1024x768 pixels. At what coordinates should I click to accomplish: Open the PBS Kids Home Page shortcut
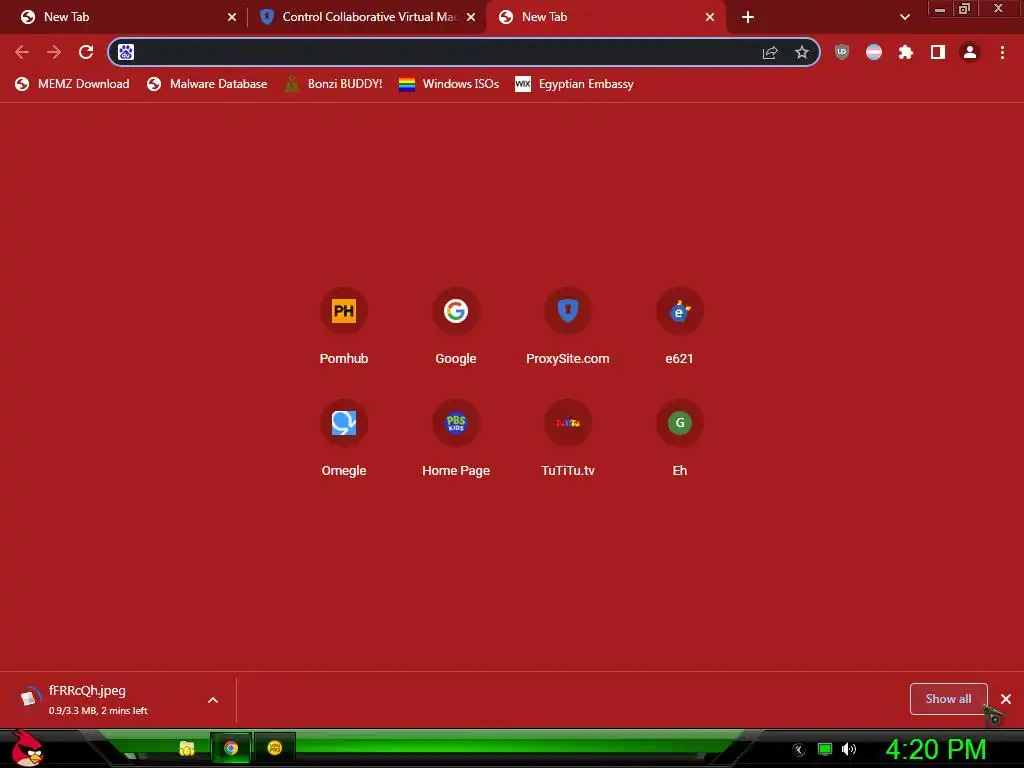(456, 439)
